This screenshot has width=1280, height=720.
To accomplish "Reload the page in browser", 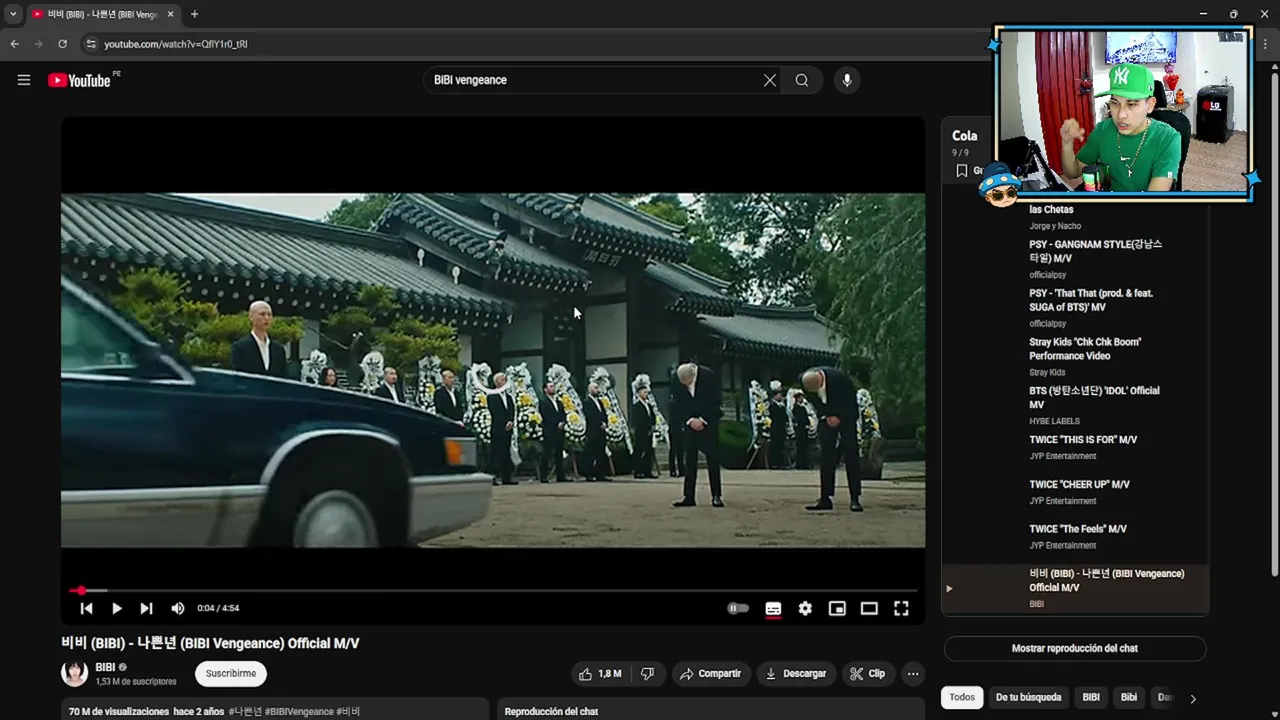I will coord(62,44).
